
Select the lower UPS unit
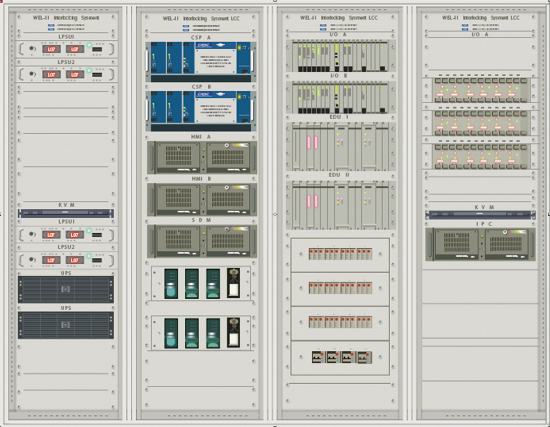point(66,325)
